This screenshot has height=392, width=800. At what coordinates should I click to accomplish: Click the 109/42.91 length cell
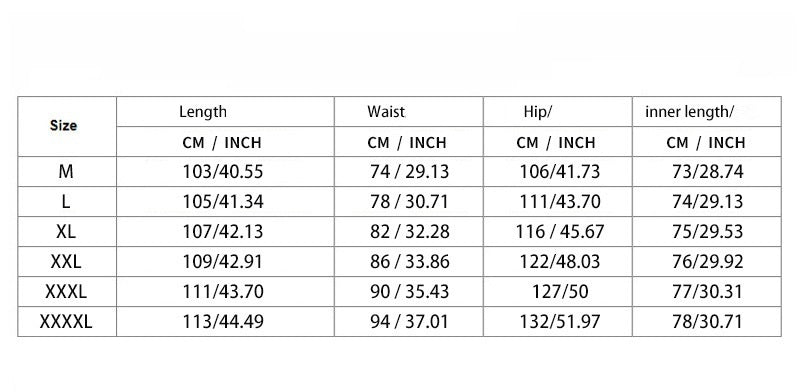(223, 262)
